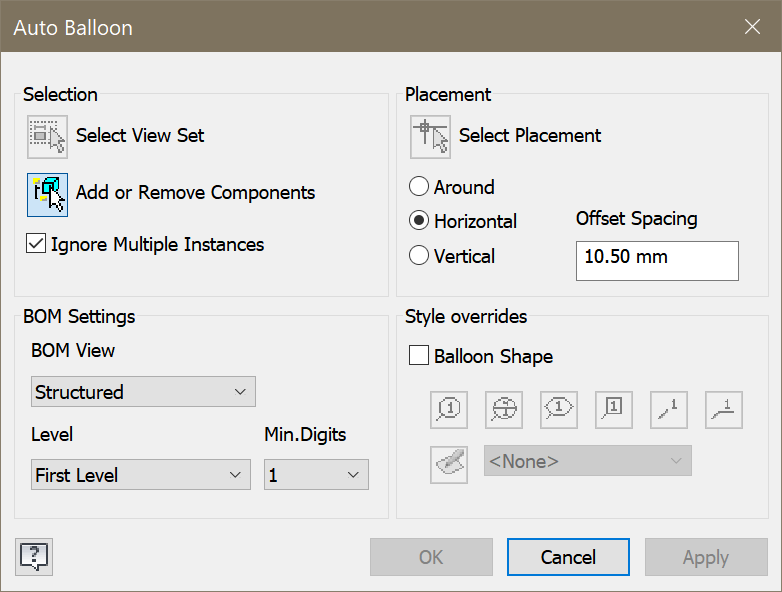The image size is (782, 592).
Task: Choose the hexagon balloon shape icon
Action: (x=559, y=408)
